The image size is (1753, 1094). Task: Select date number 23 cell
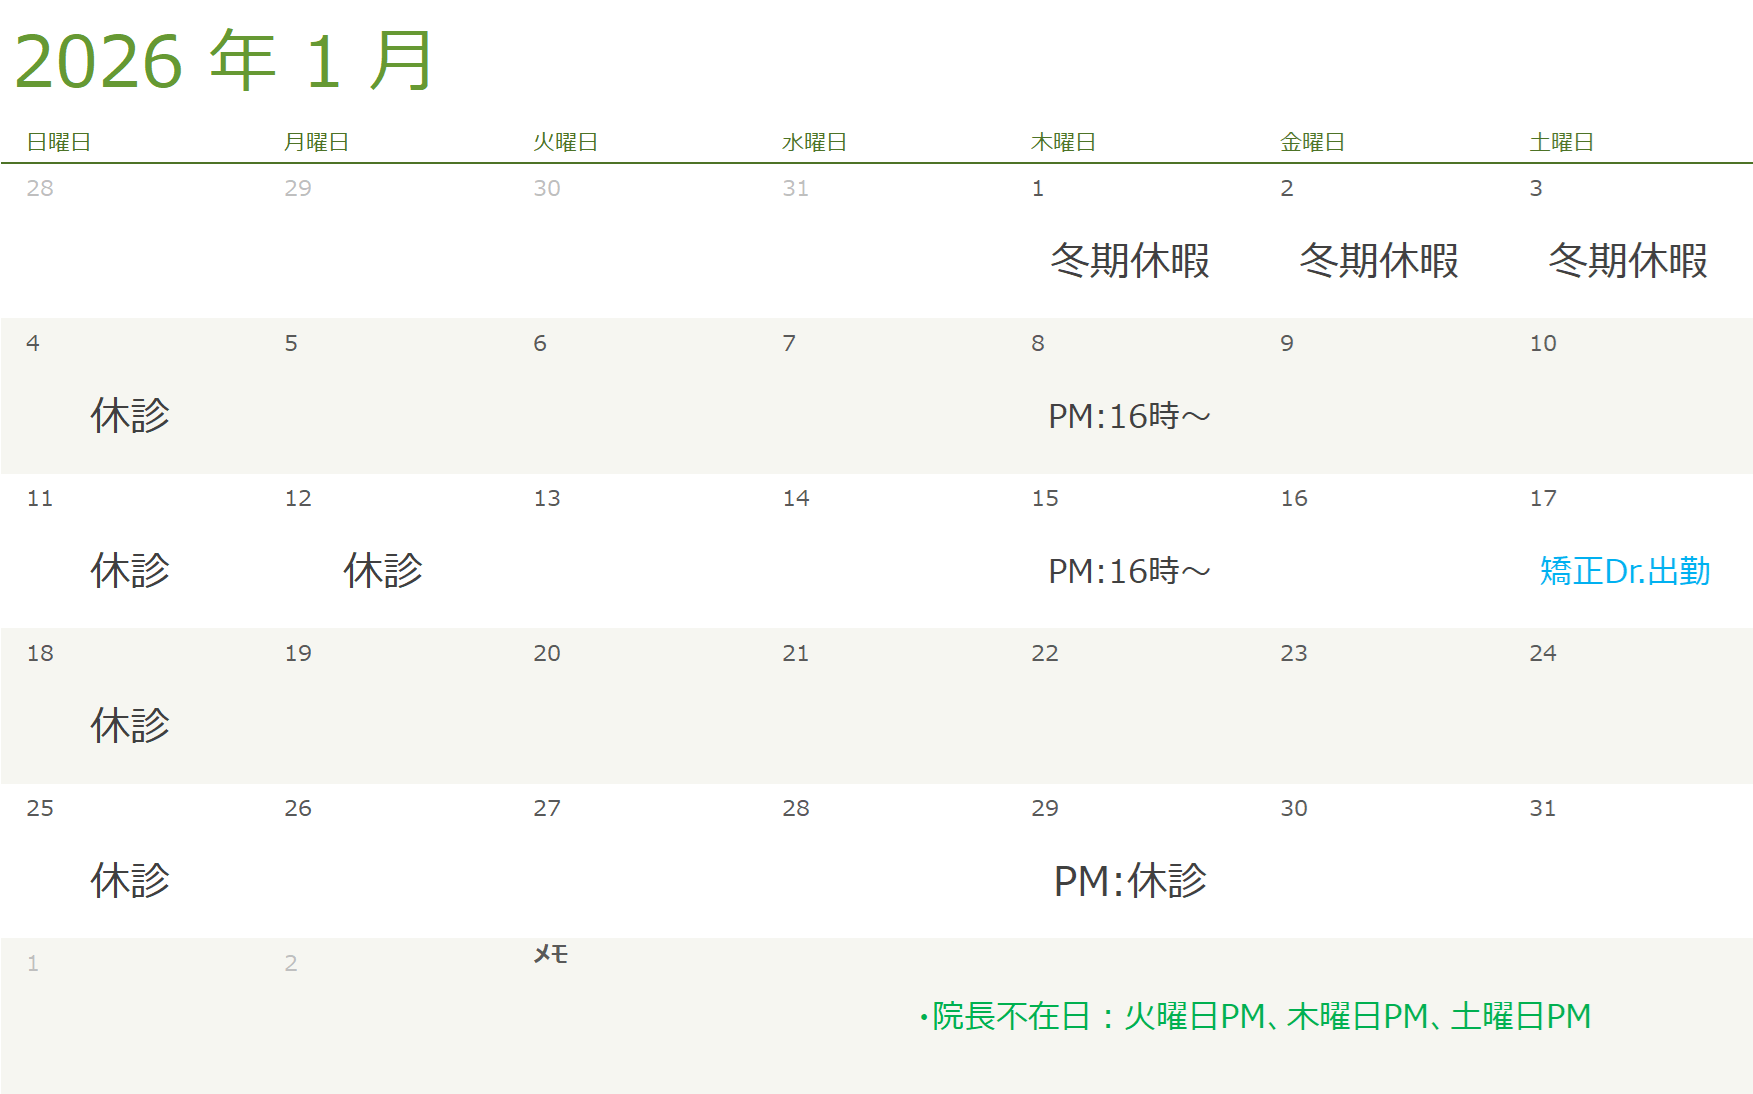(x=1293, y=653)
